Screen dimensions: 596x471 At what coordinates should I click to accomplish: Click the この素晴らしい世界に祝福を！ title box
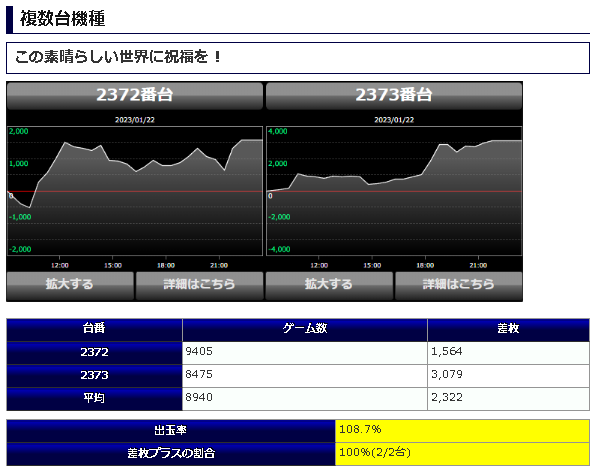pyautogui.click(x=298, y=58)
